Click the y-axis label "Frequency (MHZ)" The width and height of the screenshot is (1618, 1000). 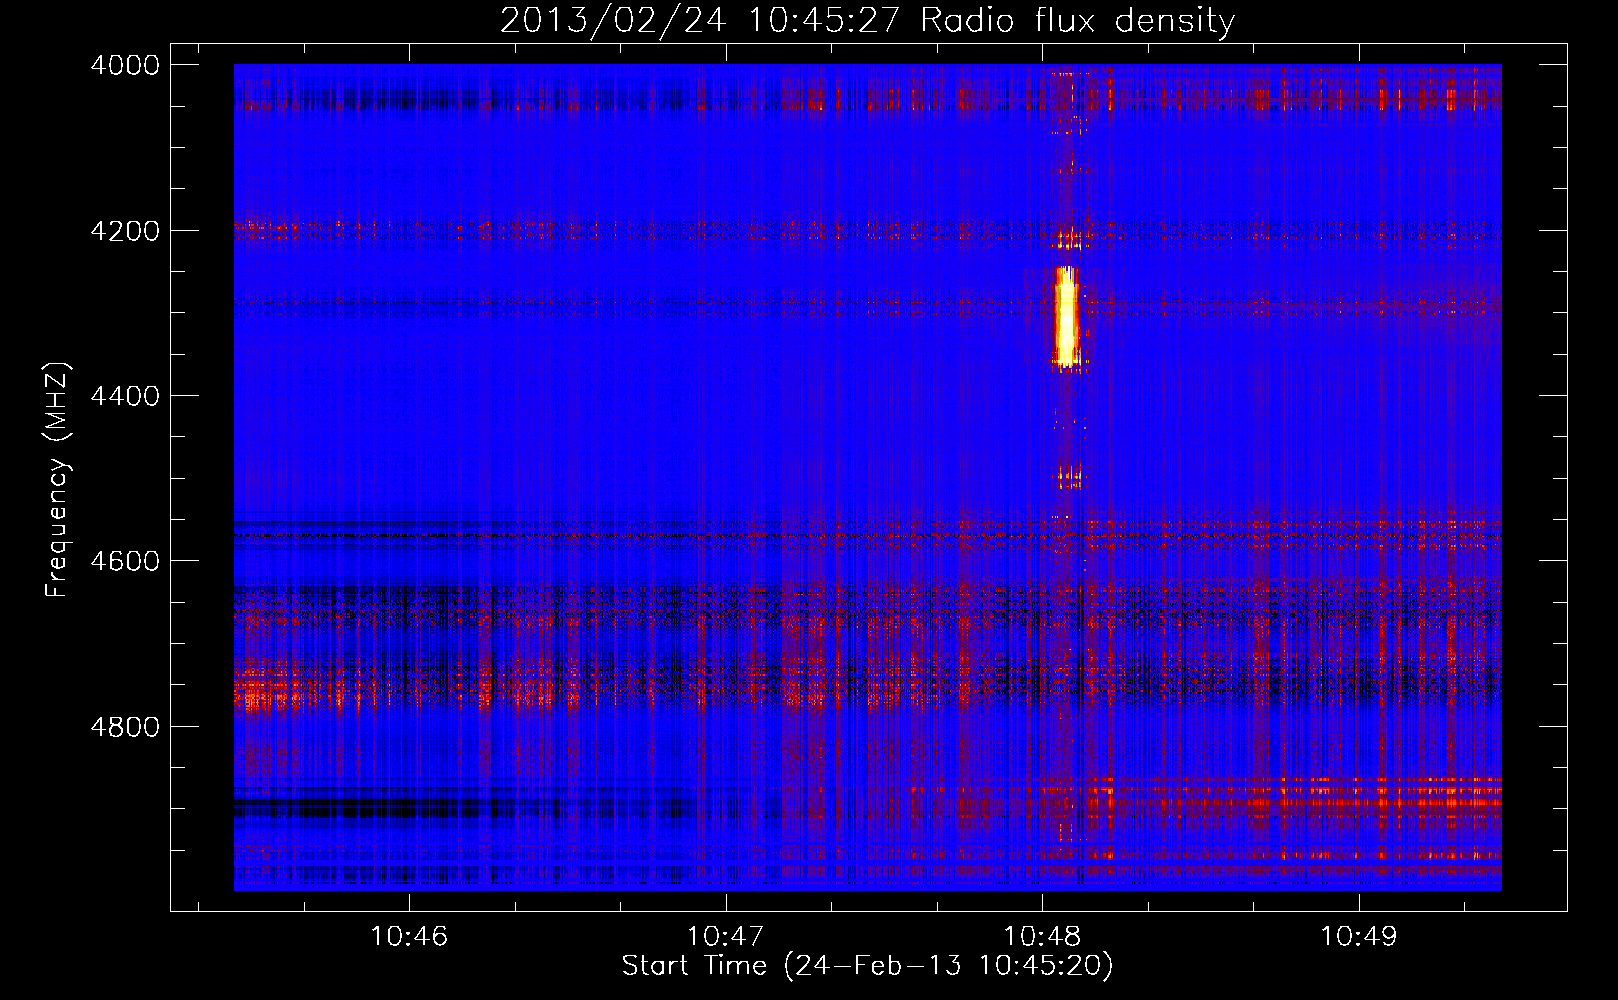tap(58, 480)
